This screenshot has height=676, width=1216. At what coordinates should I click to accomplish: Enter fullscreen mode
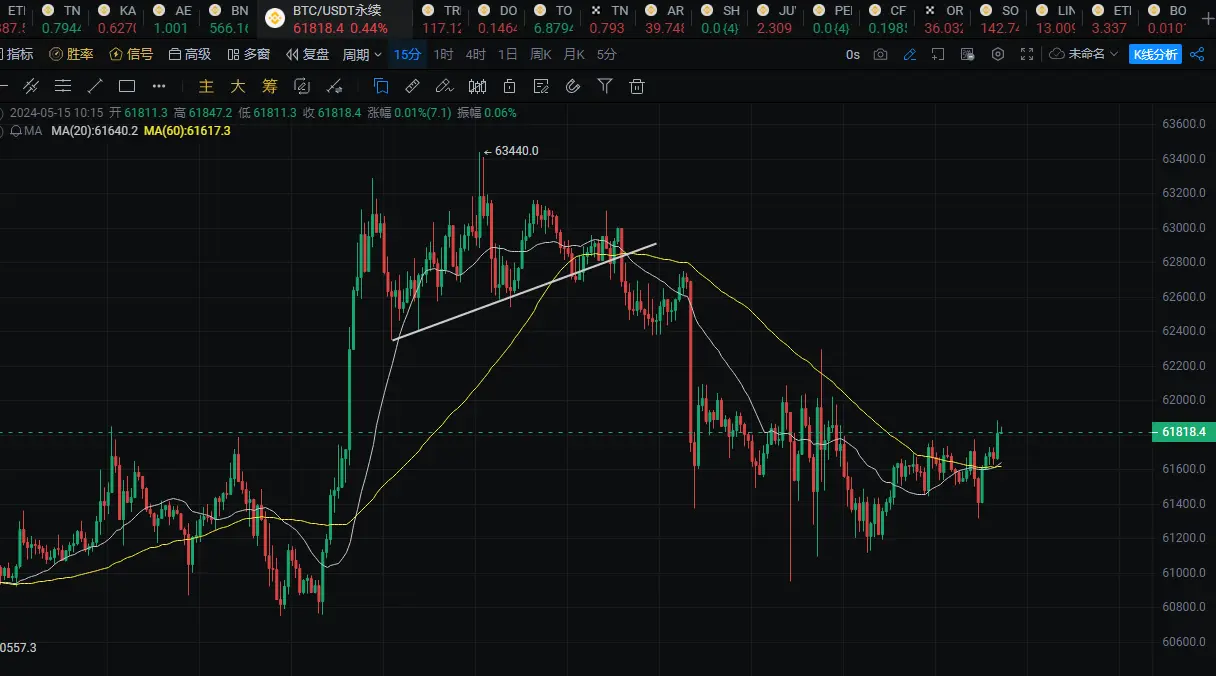(x=1027, y=54)
